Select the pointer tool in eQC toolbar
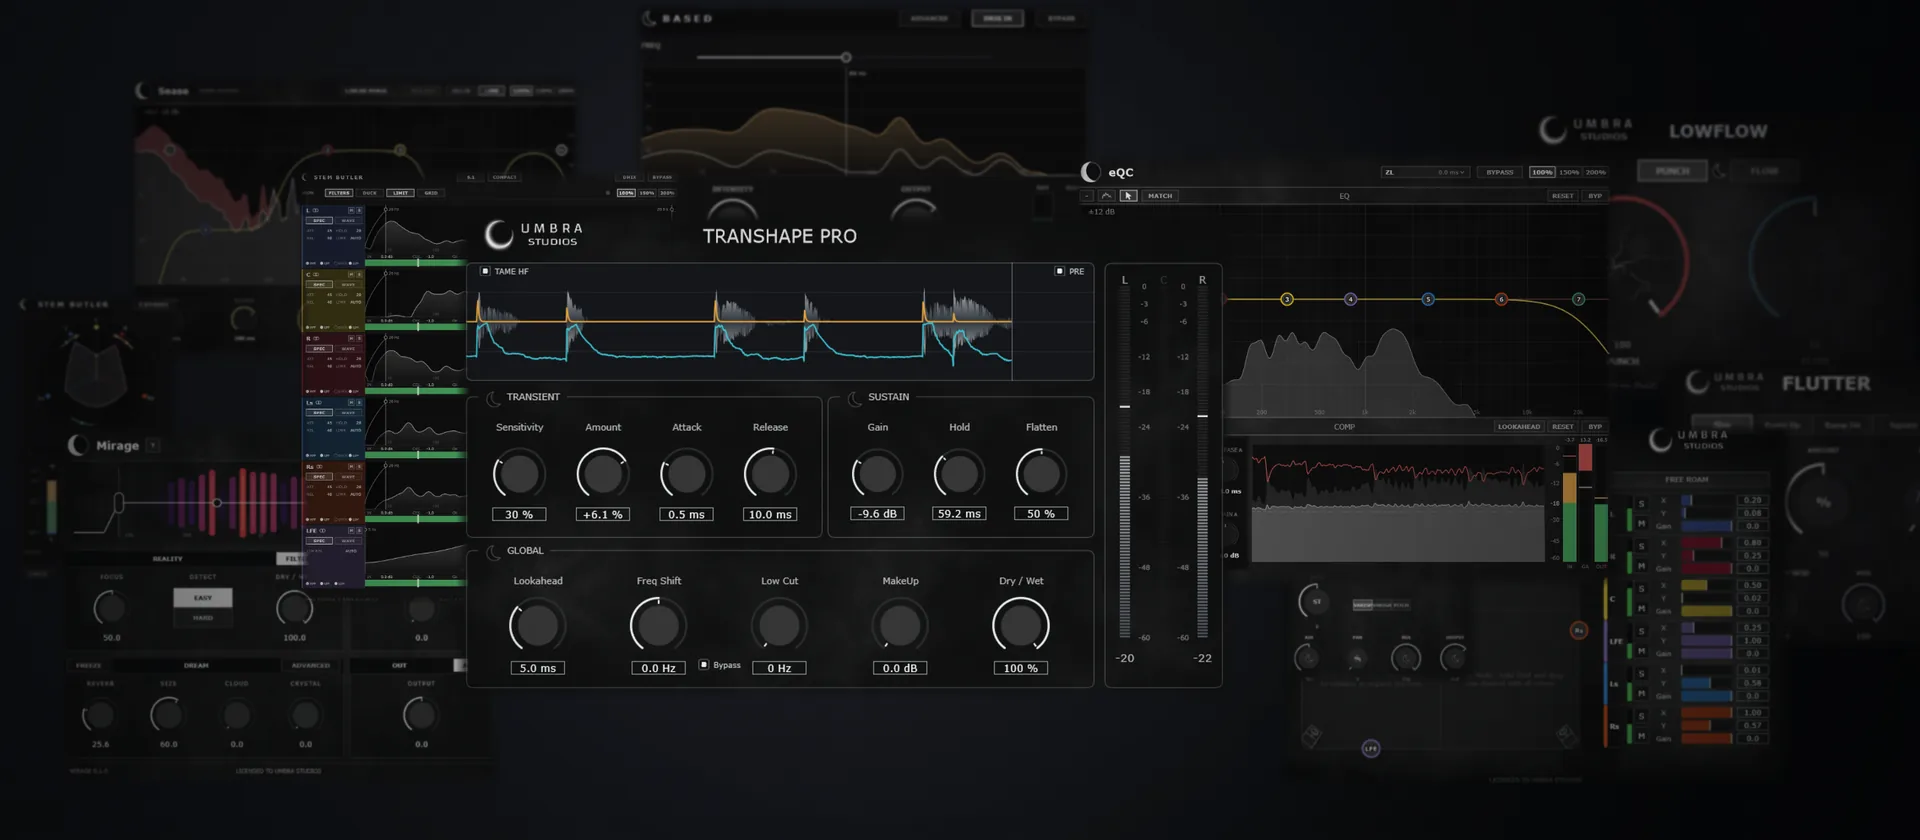 coord(1128,196)
